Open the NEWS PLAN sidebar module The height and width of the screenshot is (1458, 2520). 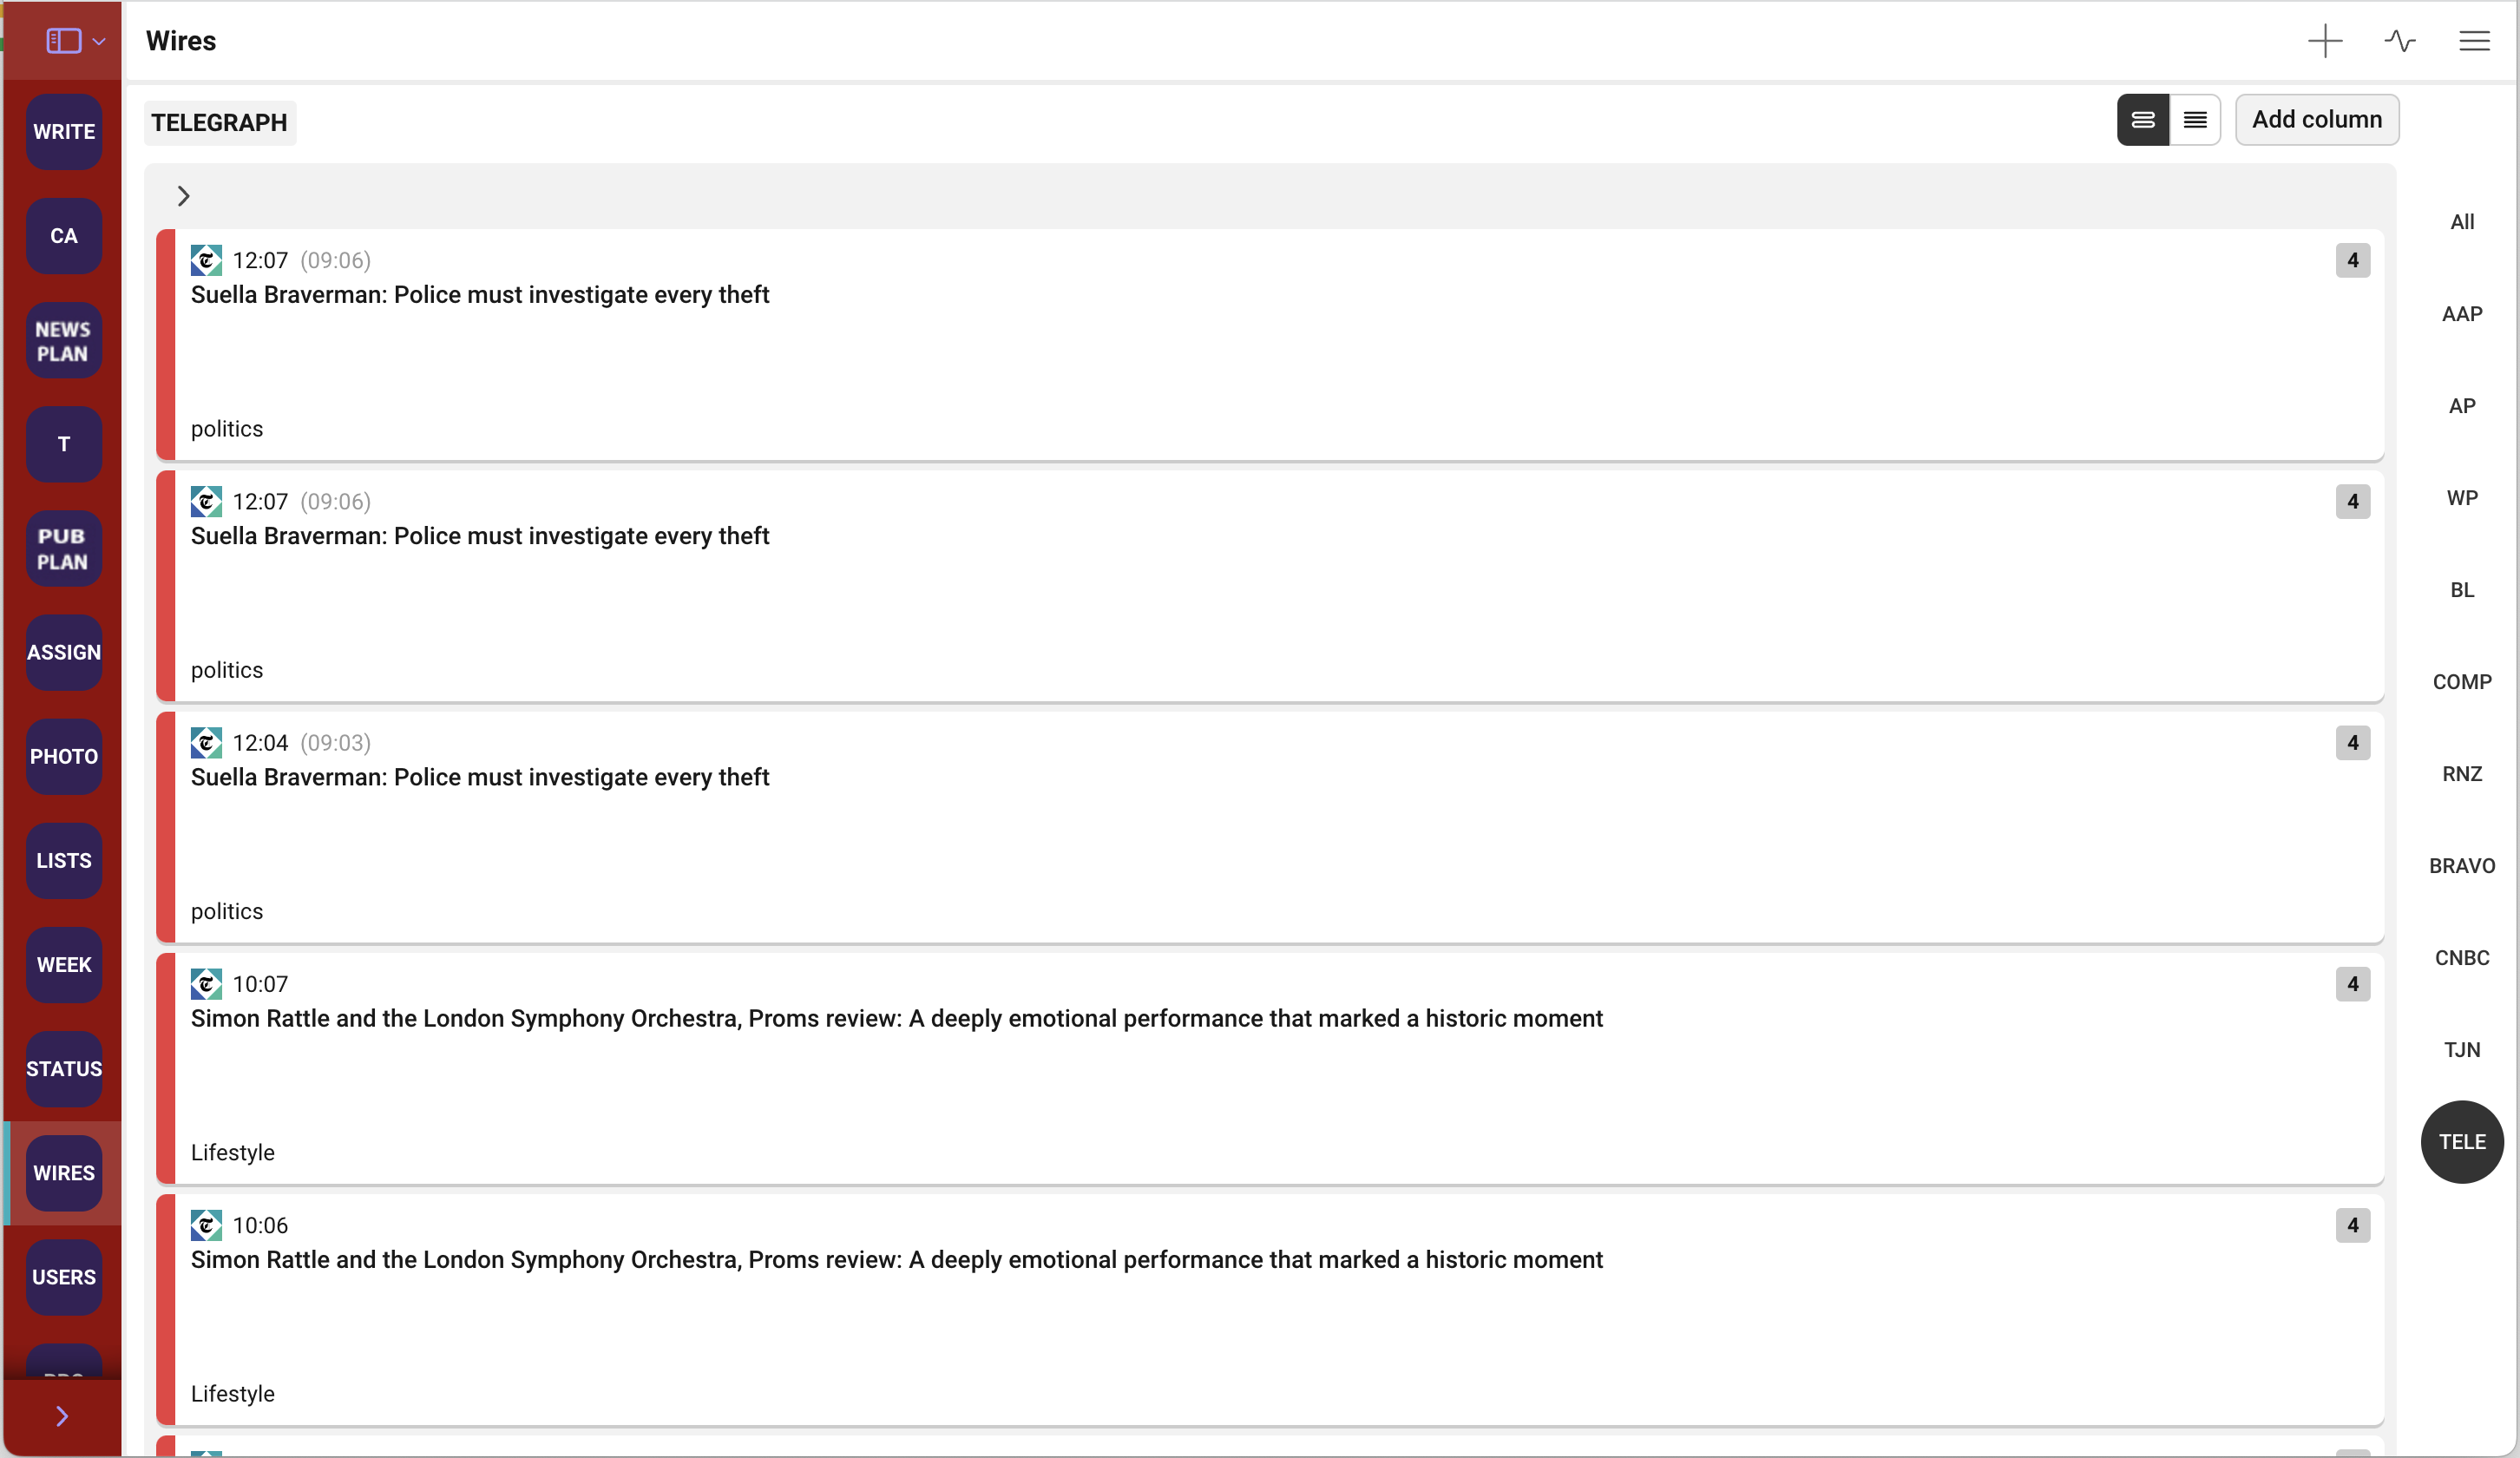coord(64,341)
